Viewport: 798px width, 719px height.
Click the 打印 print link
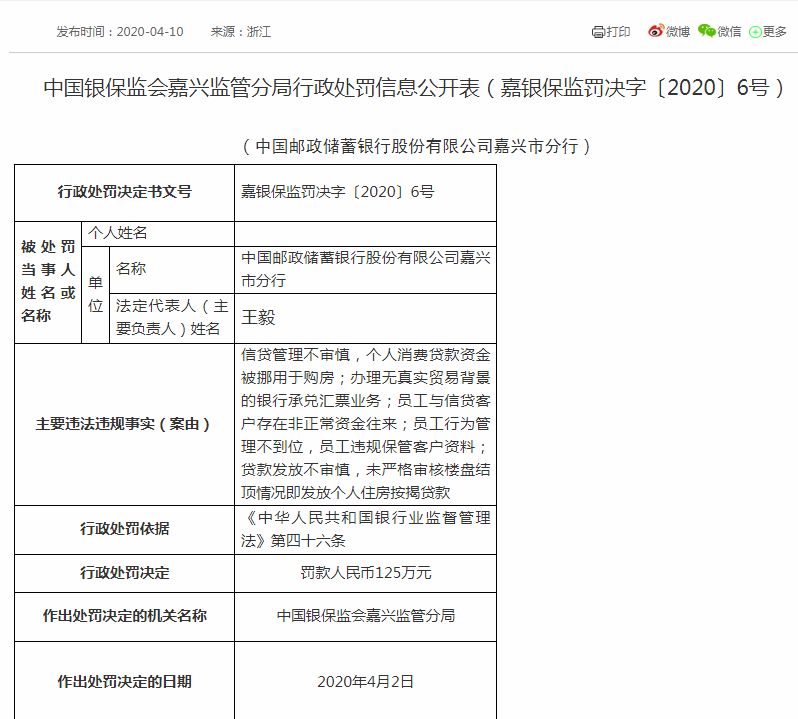pos(618,32)
